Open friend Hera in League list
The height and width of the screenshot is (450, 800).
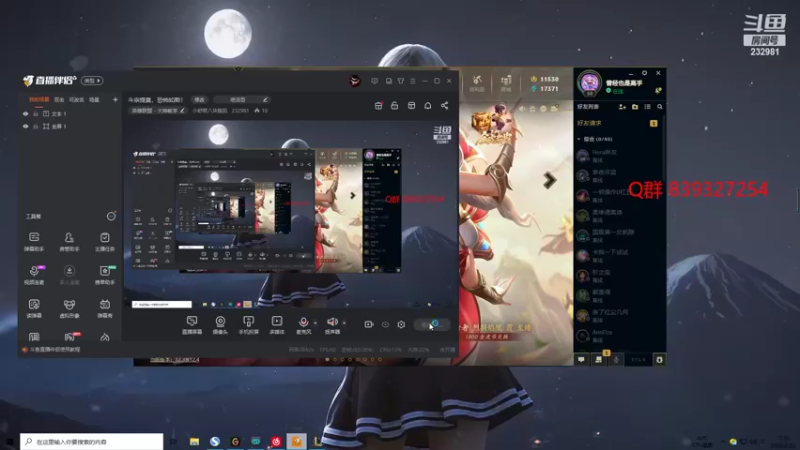[618, 156]
